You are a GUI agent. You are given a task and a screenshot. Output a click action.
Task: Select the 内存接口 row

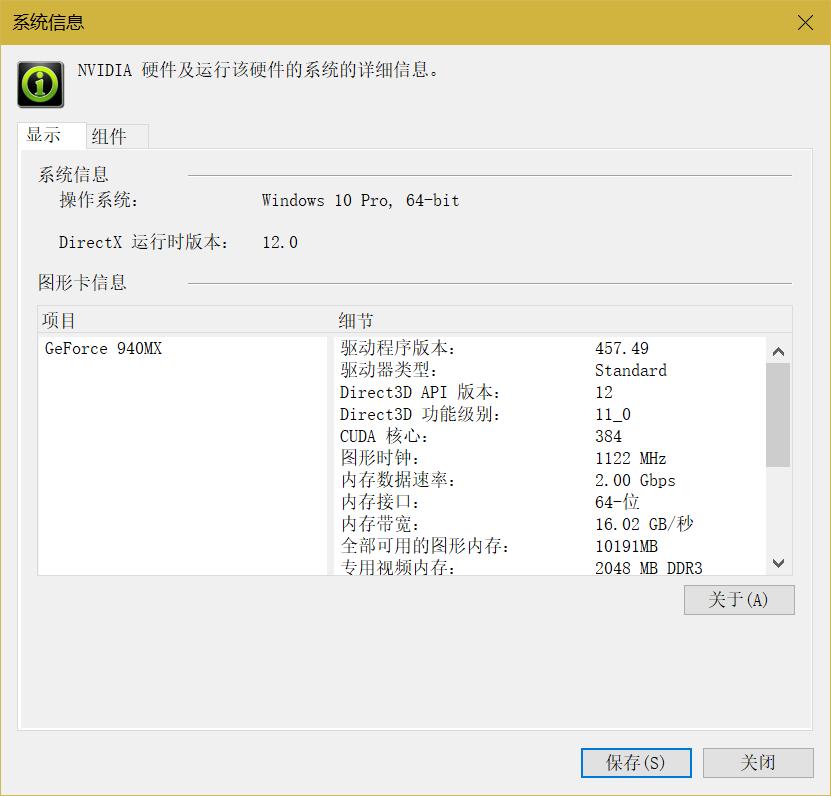(x=550, y=502)
